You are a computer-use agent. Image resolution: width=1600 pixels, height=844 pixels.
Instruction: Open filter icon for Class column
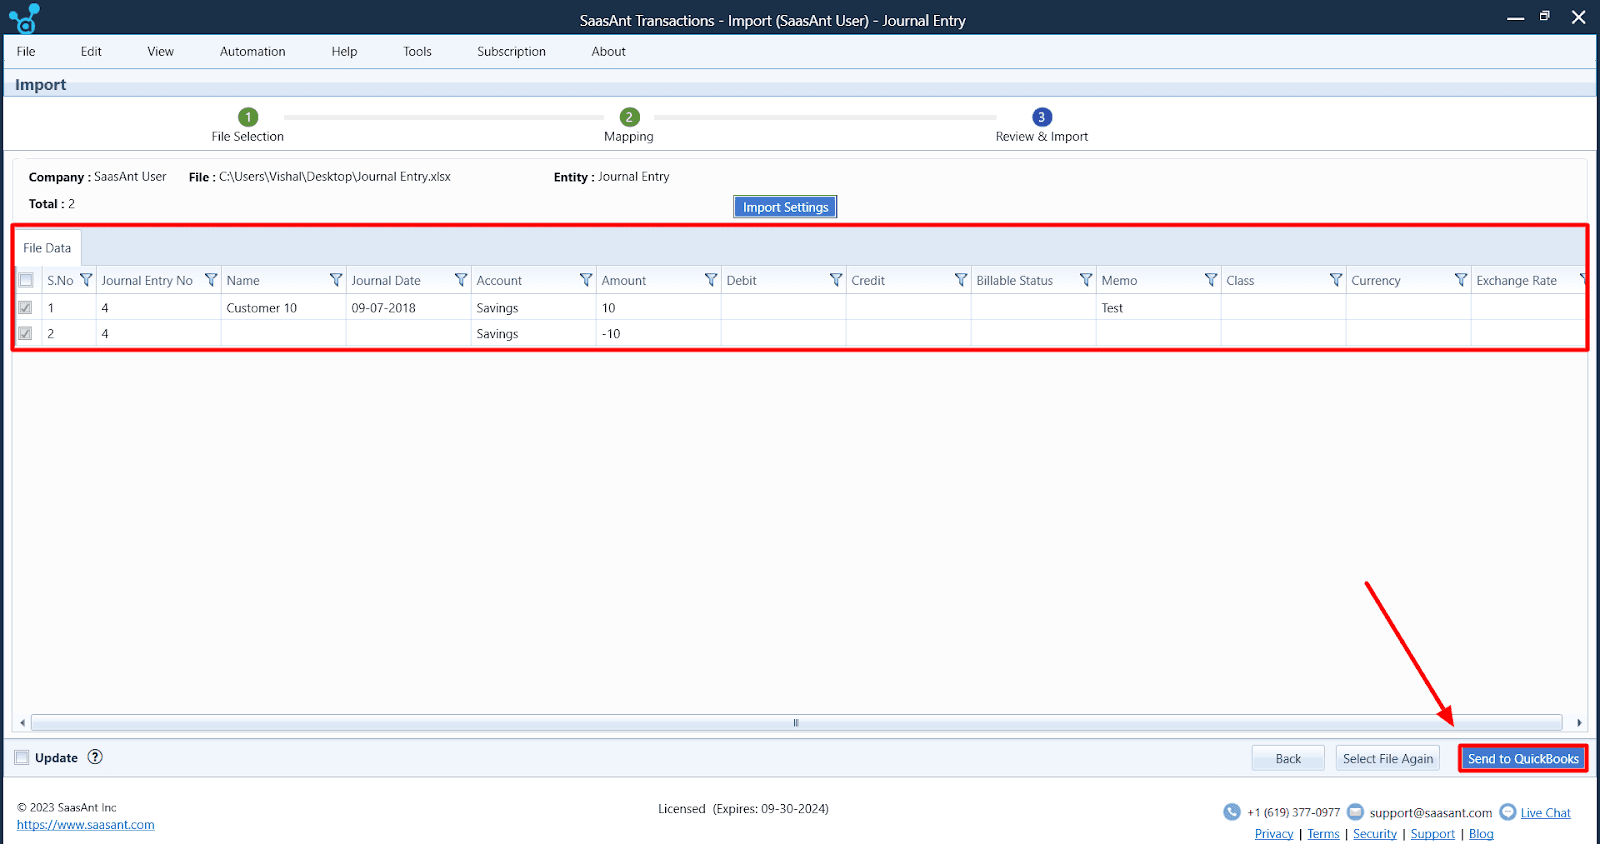click(1336, 280)
